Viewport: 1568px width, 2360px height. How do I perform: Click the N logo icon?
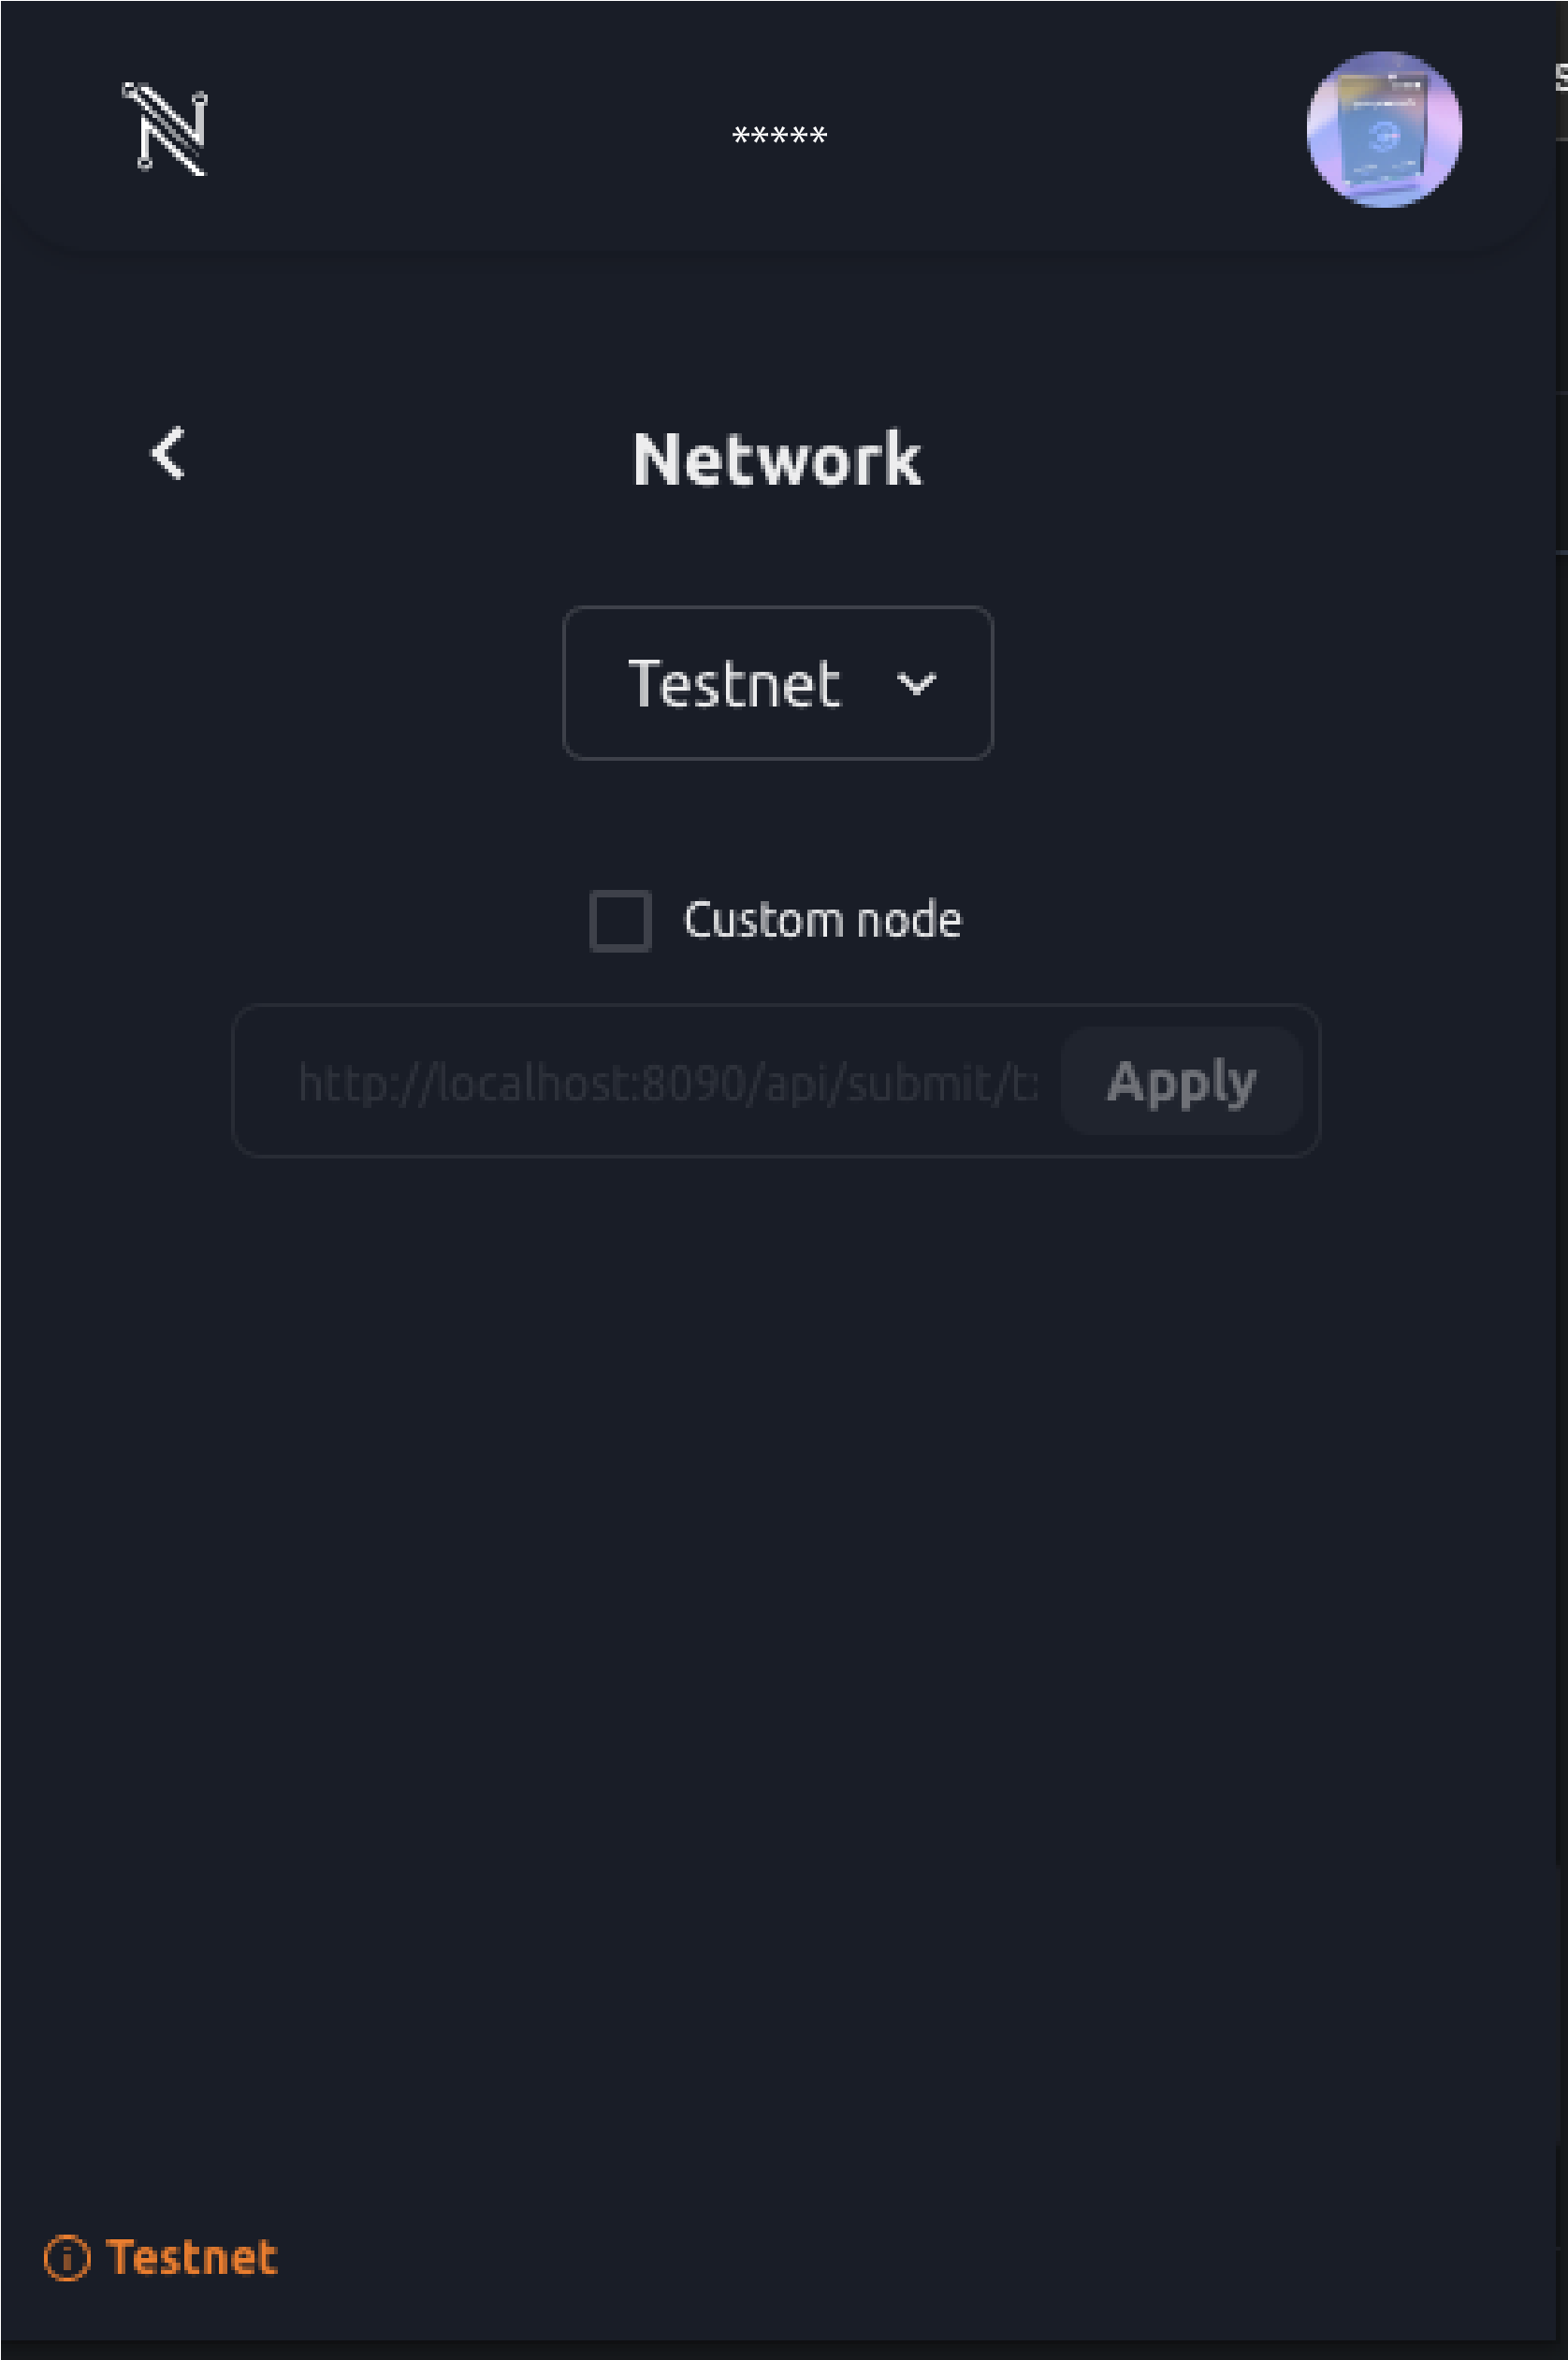(165, 129)
